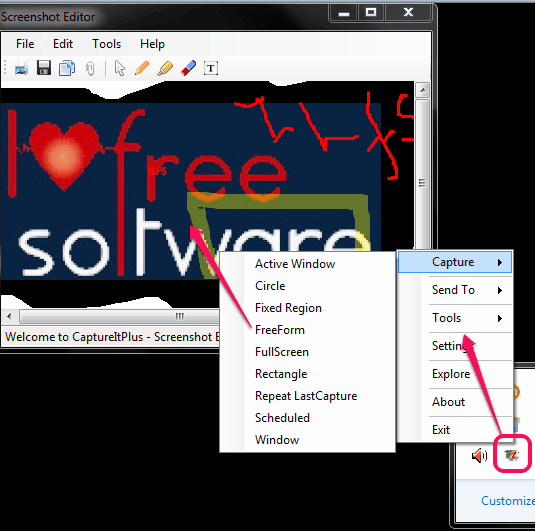535x531 pixels.
Task: Expand the Capture submenu
Action: pos(455,262)
